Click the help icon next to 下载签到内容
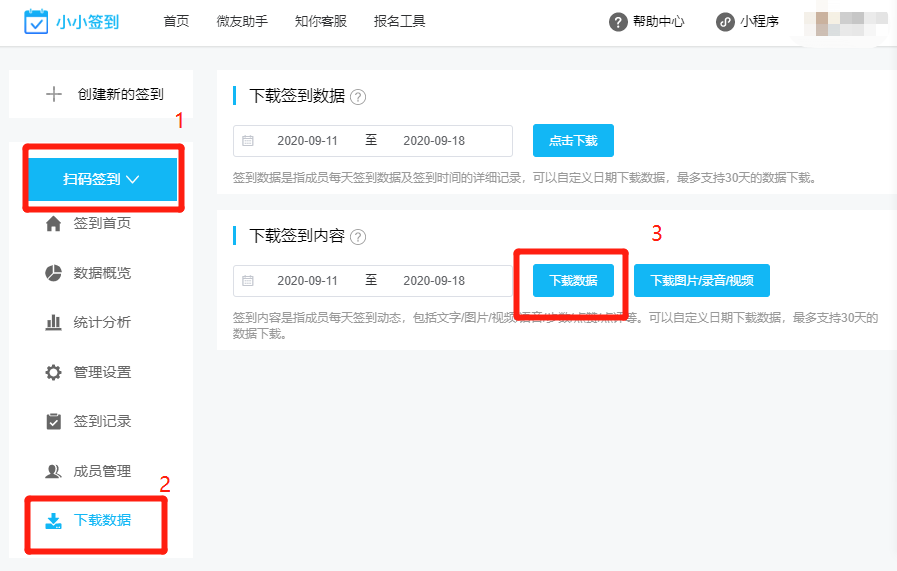 [x=358, y=237]
